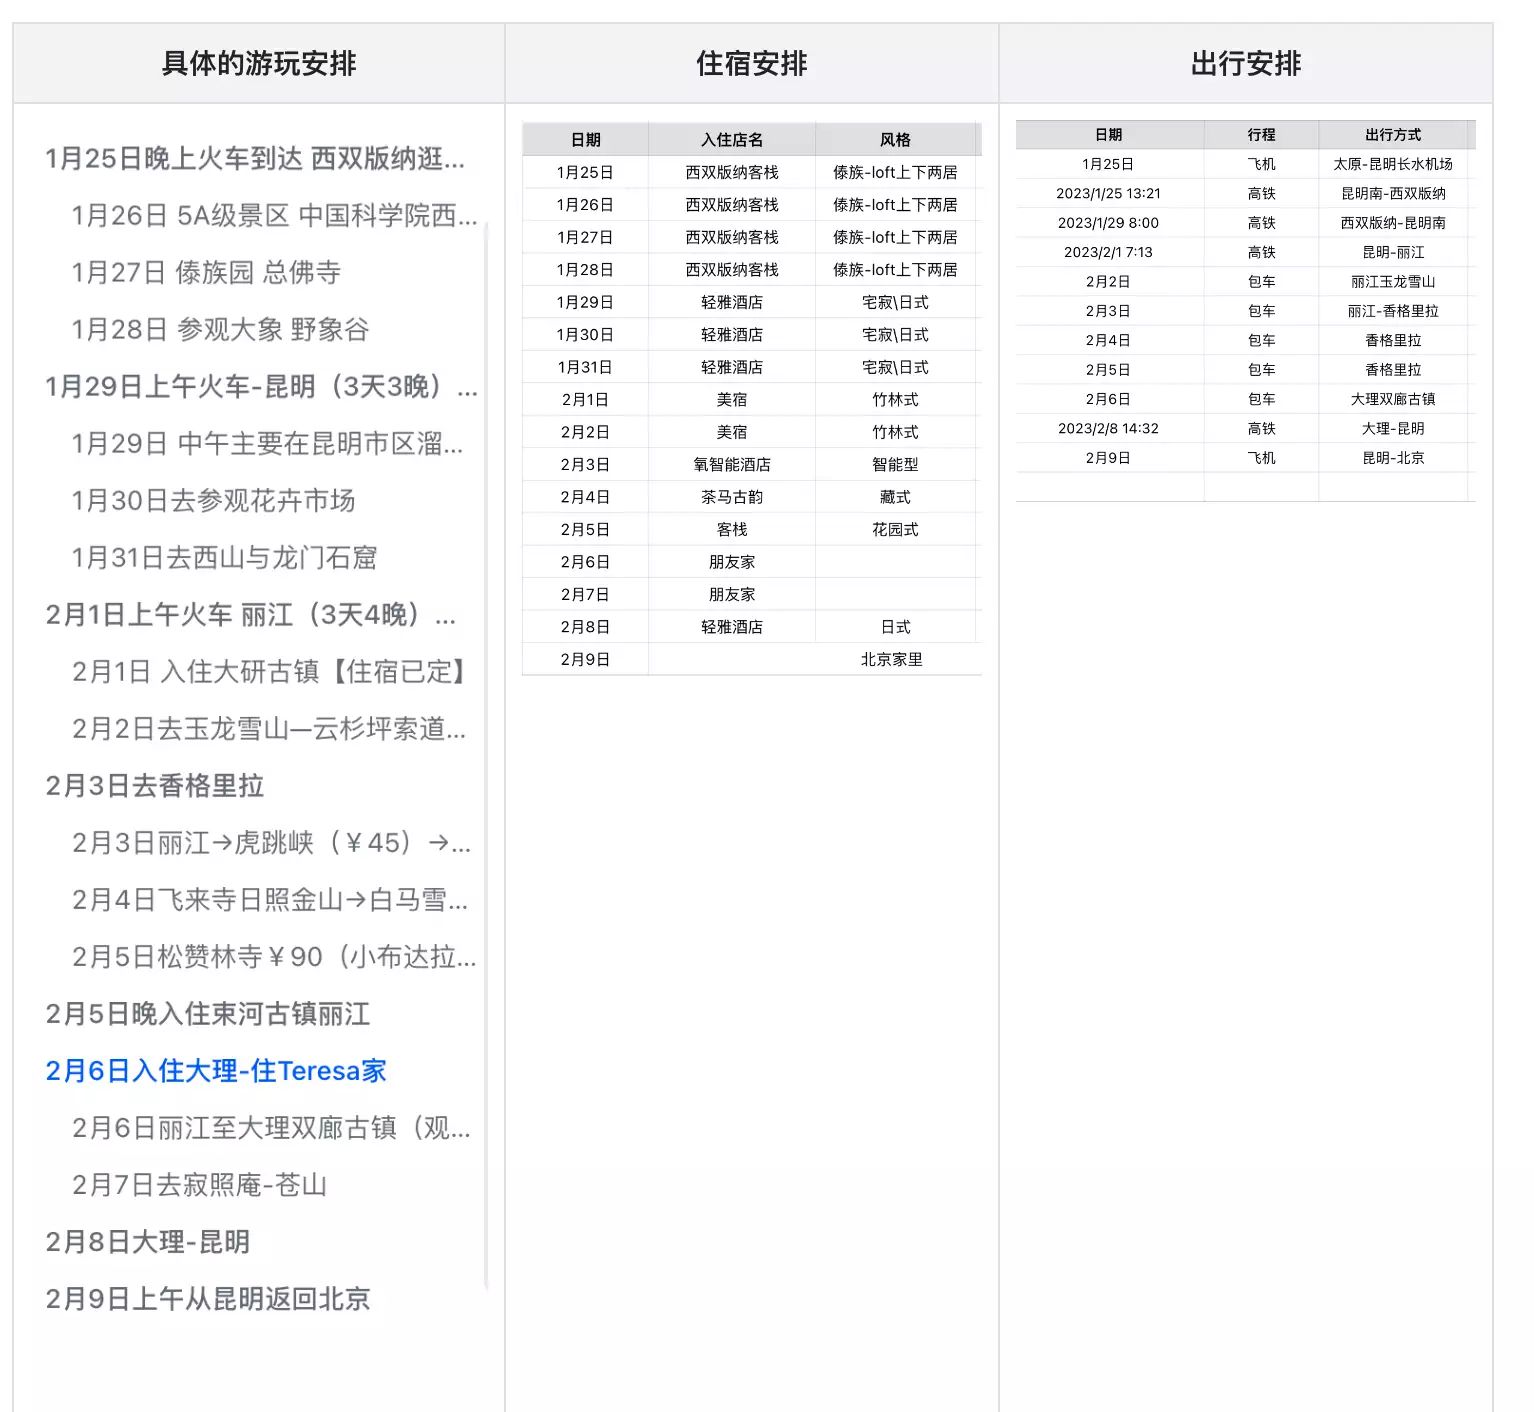Jump to 2月1日上午火车 丽江（3天4晚）section
Image resolution: width=1534 pixels, height=1412 pixels.
point(250,615)
